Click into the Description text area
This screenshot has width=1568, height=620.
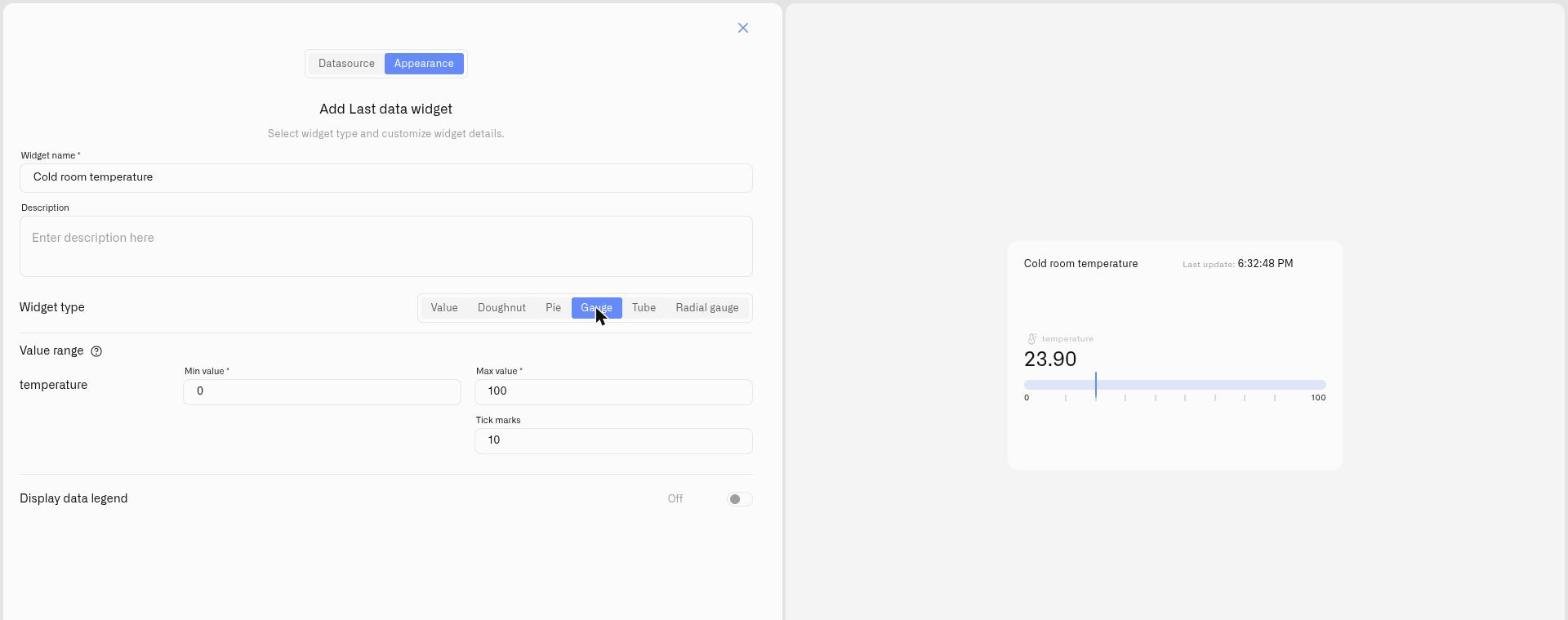(x=386, y=246)
